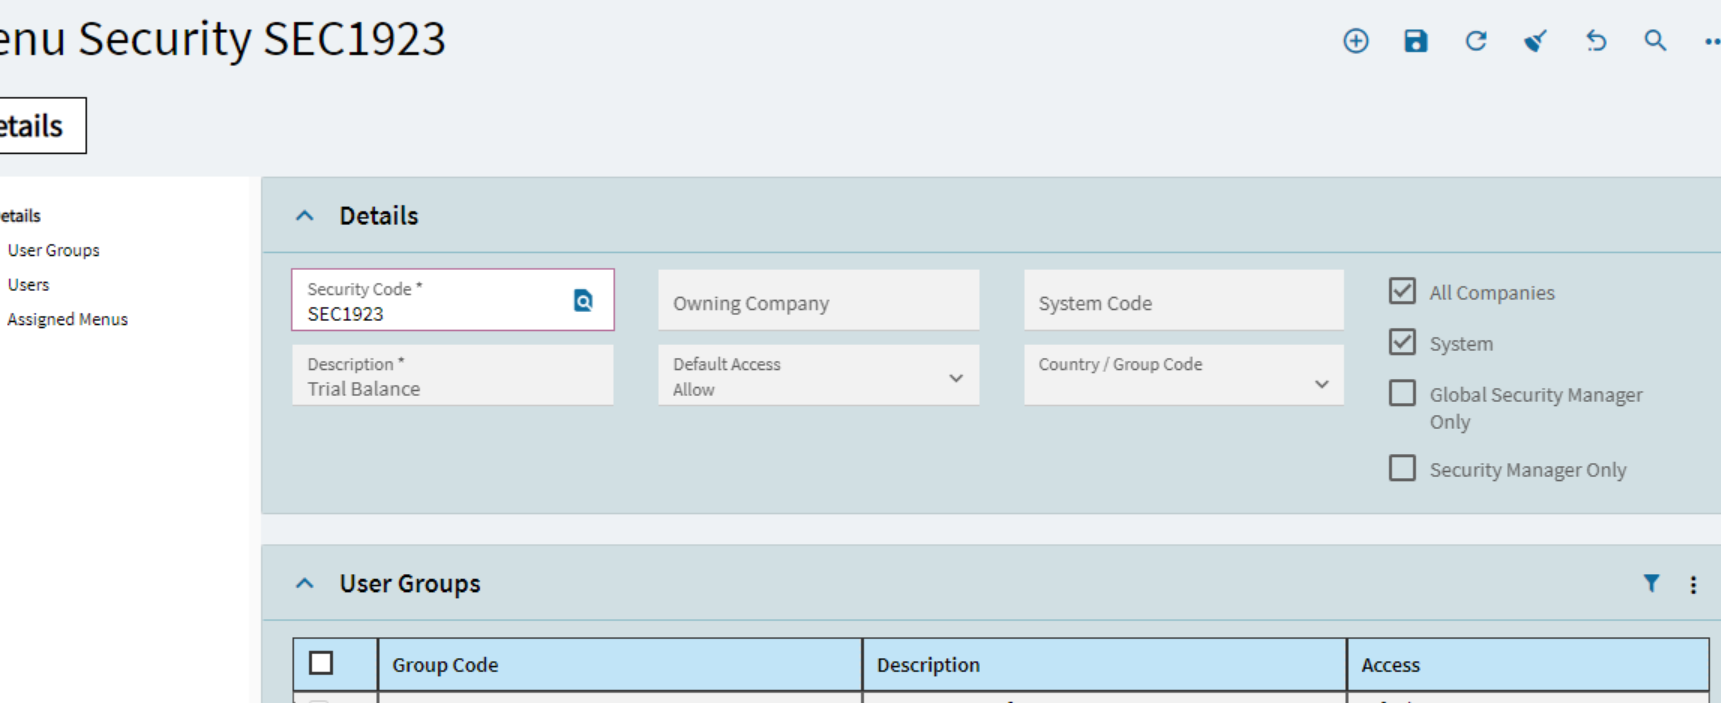Tick the Security Manager Only checkbox

tap(1402, 468)
